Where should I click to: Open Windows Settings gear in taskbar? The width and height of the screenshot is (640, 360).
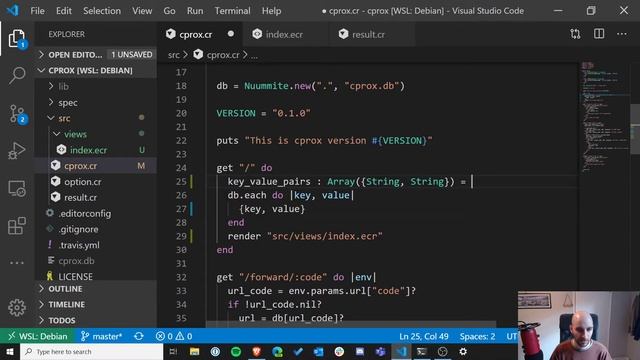(463, 352)
